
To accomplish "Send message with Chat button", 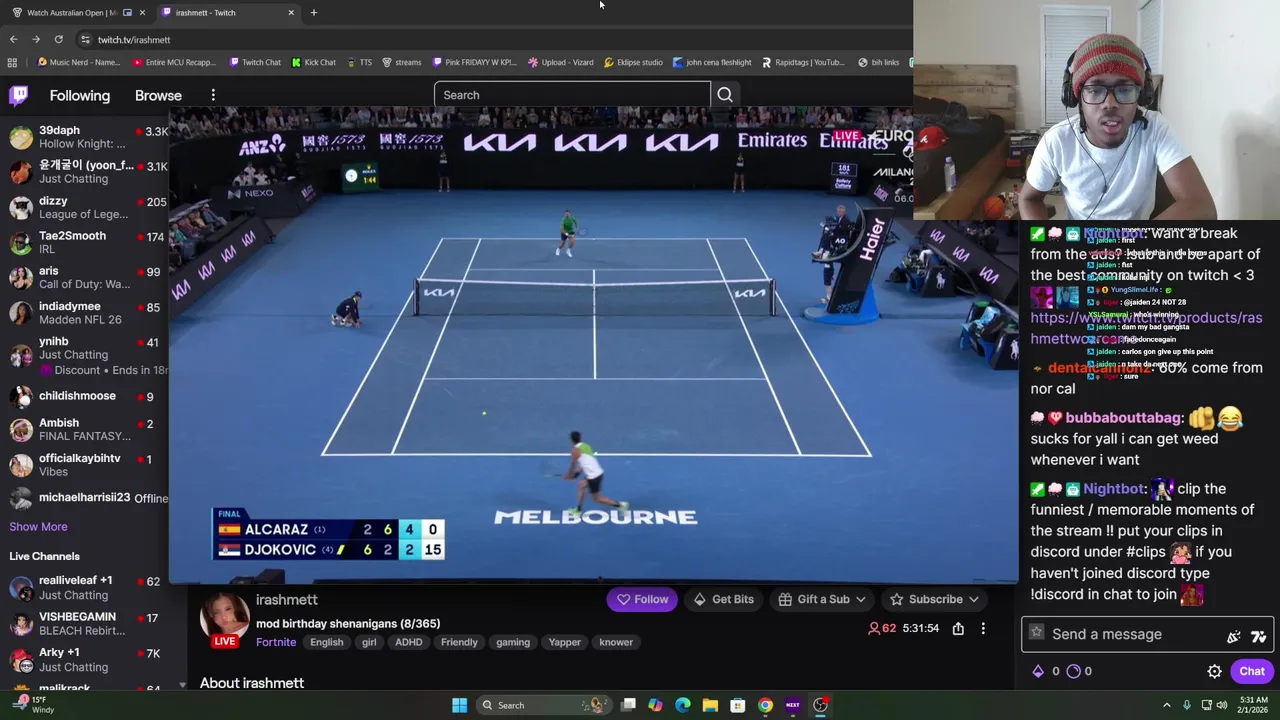I will click(1252, 671).
